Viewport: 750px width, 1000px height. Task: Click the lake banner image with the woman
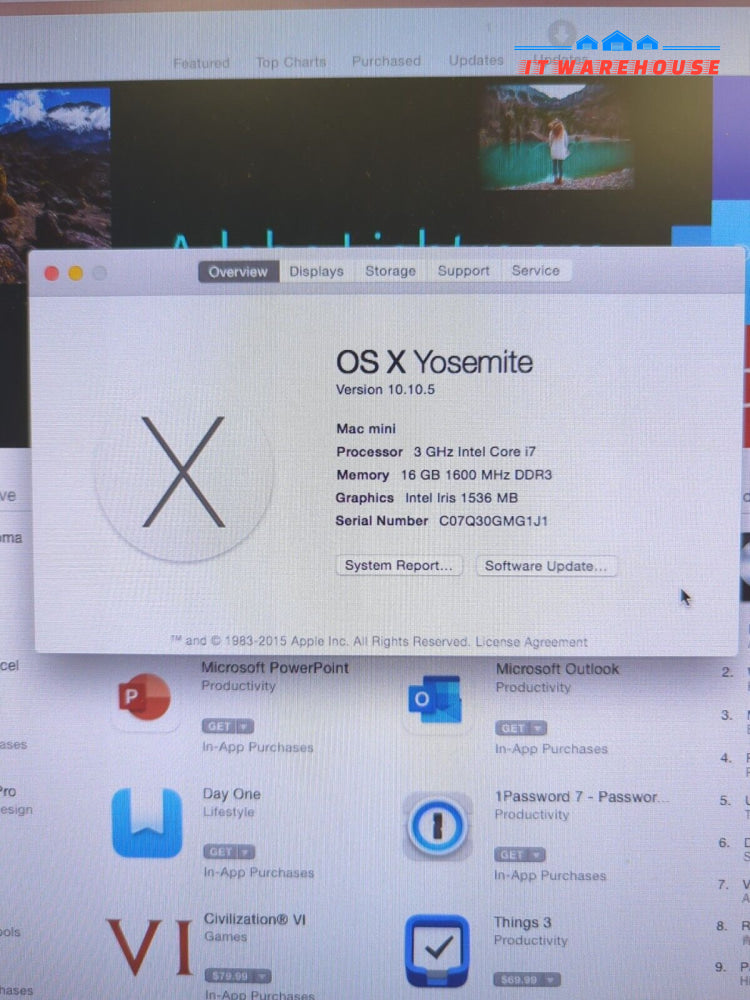point(556,137)
